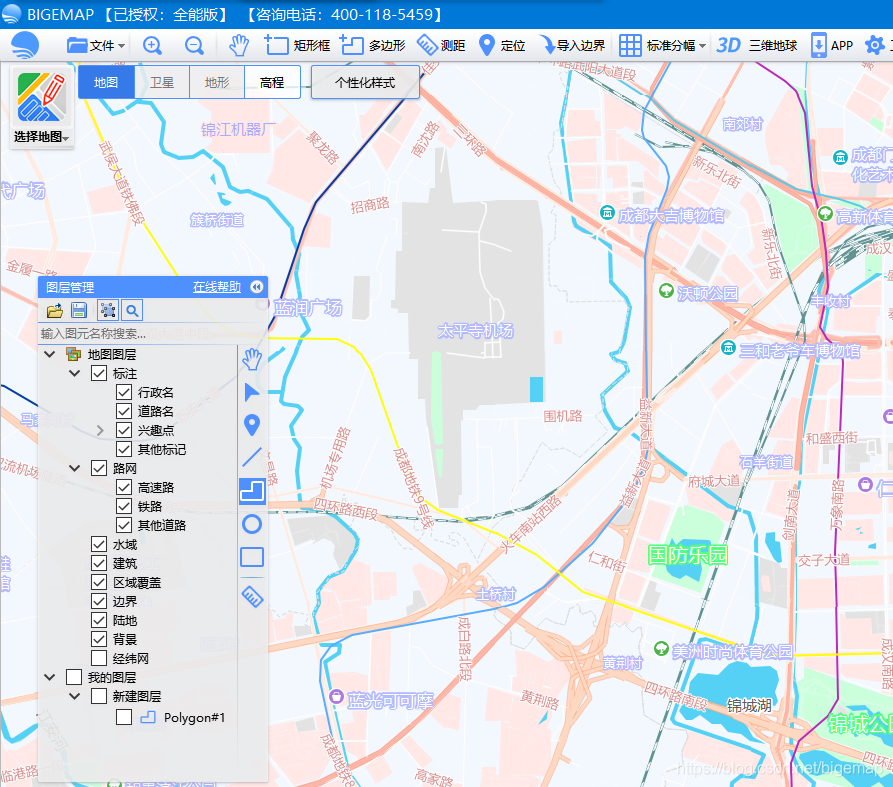The height and width of the screenshot is (787, 893).
Task: Click the zoom in magnifier icon
Action: coord(152,45)
